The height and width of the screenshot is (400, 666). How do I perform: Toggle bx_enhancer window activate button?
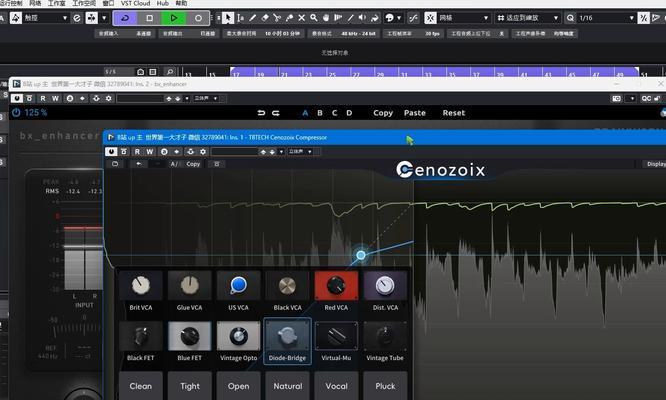click(x=17, y=99)
